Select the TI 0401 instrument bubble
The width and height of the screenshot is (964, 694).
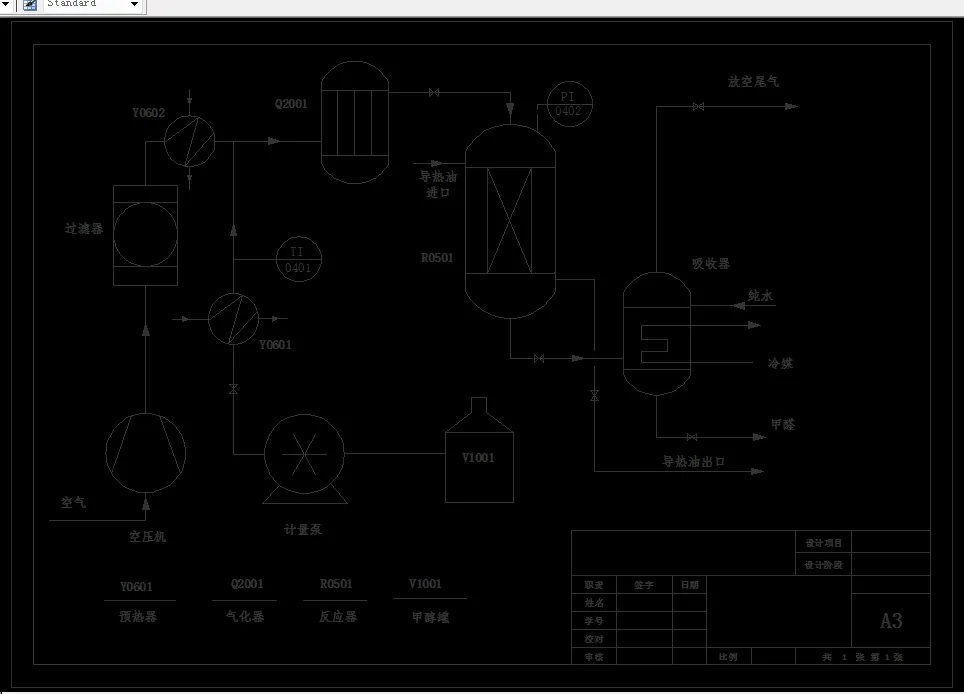point(298,259)
